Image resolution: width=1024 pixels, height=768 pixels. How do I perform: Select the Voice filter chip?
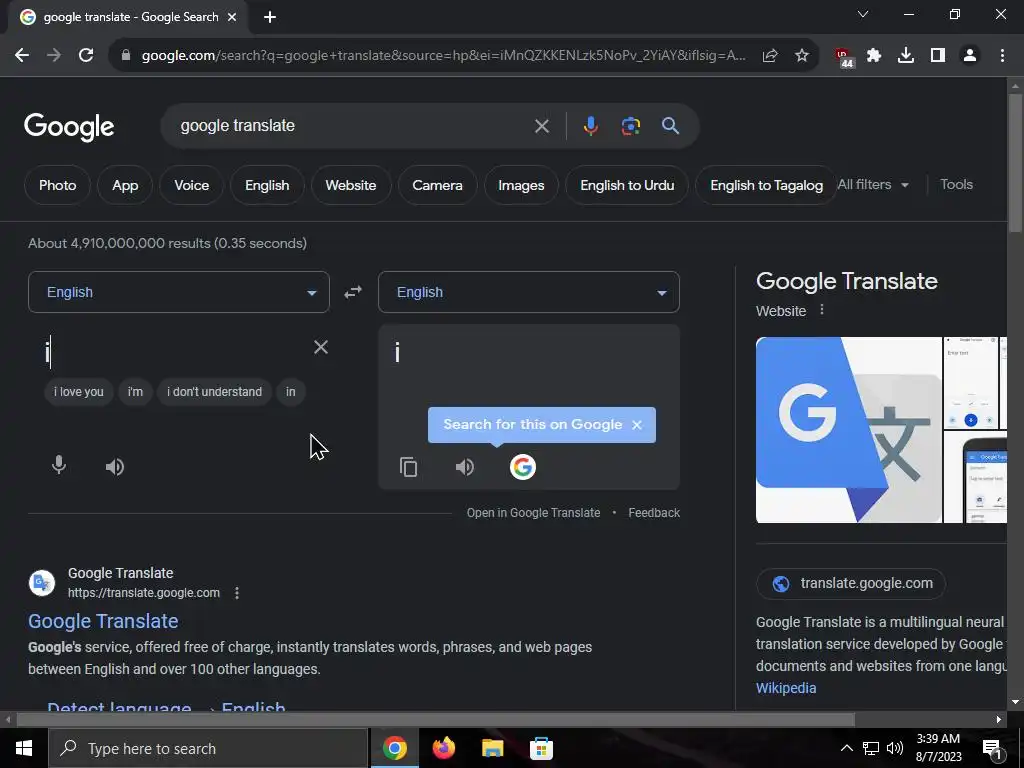[191, 185]
